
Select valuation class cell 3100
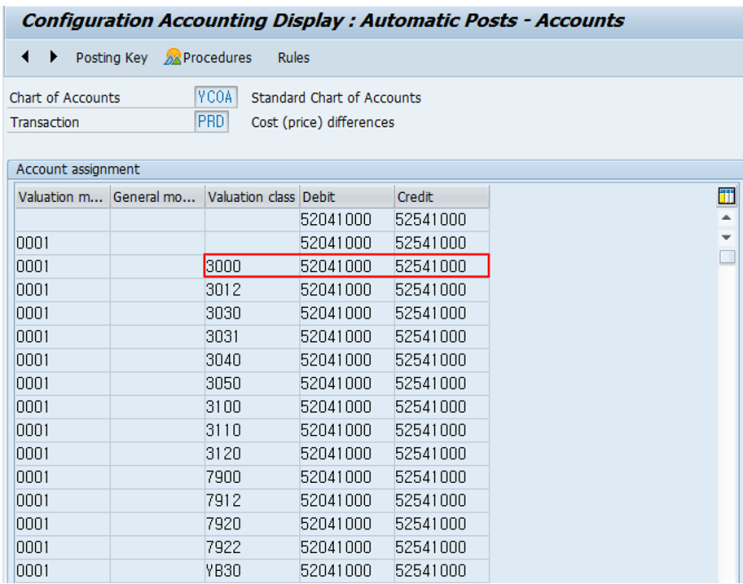(252, 407)
